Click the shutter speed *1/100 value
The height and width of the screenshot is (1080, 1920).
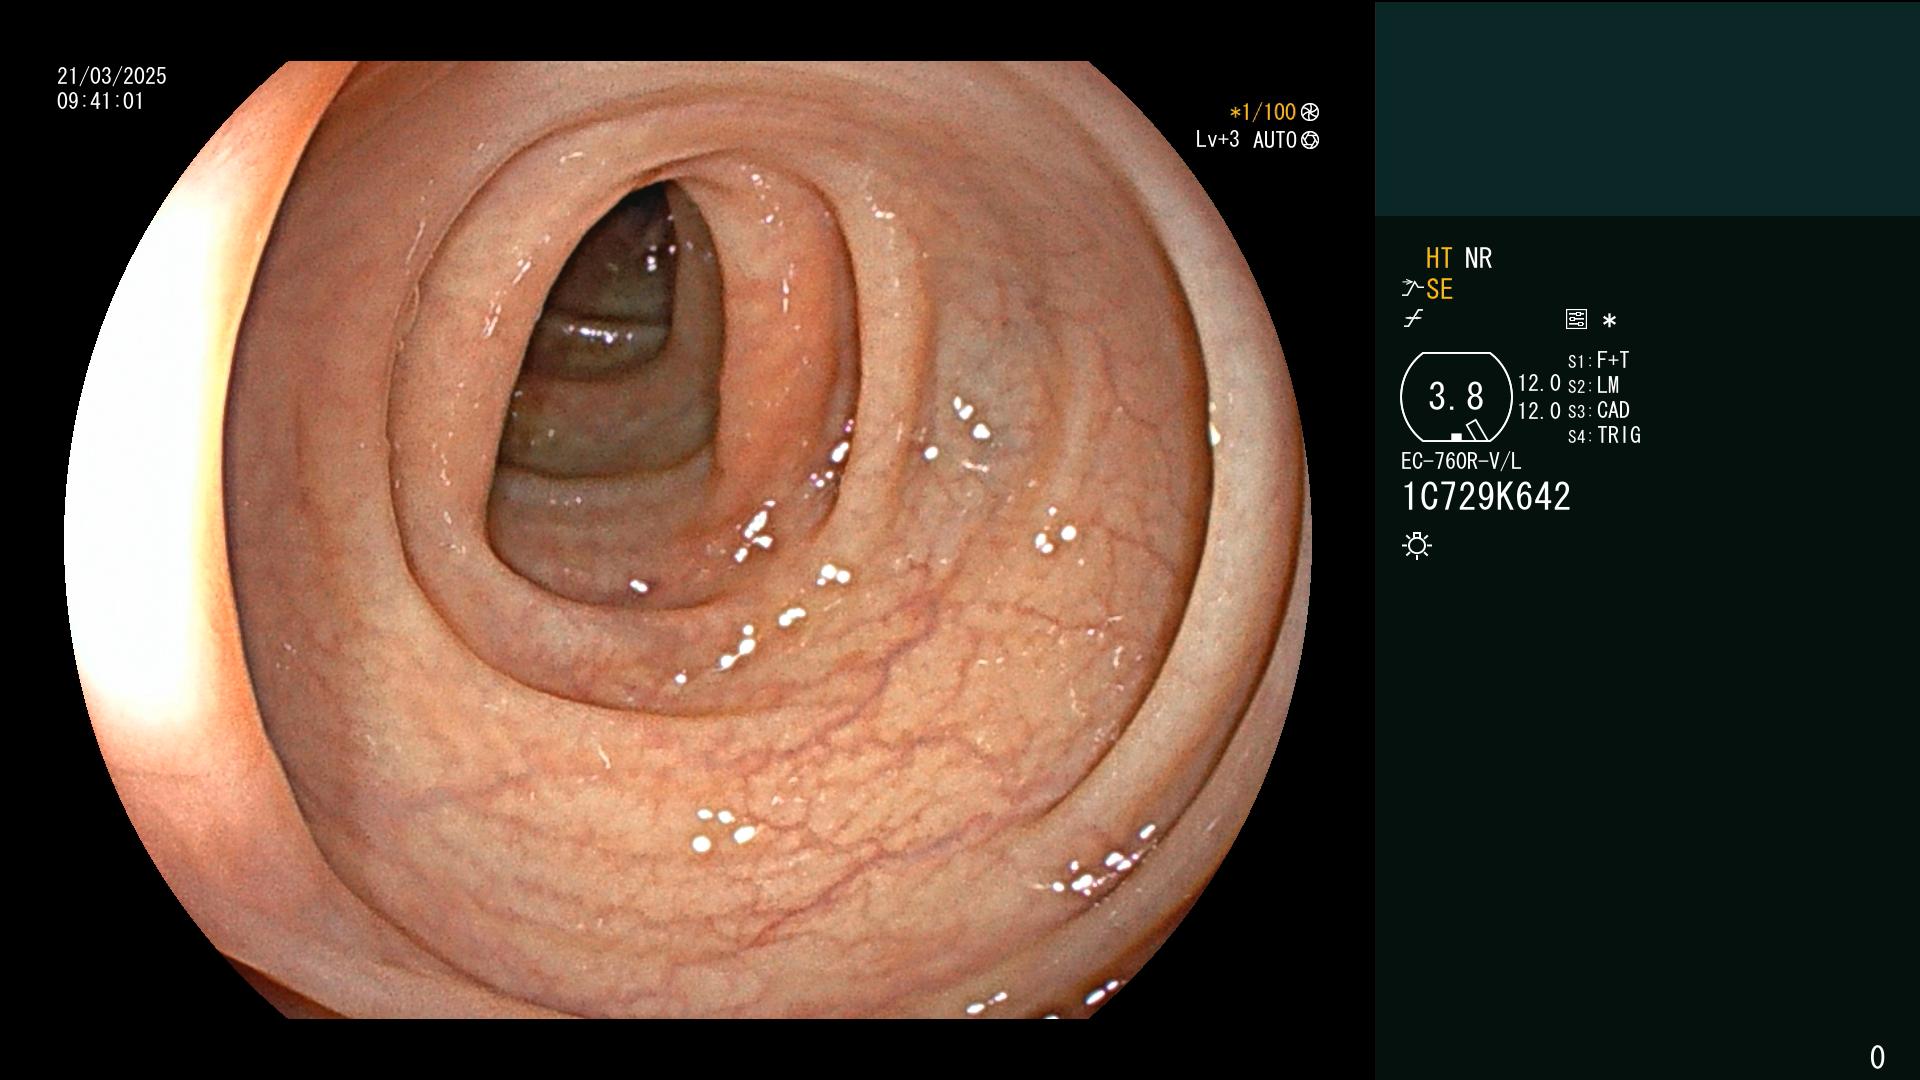click(1262, 112)
